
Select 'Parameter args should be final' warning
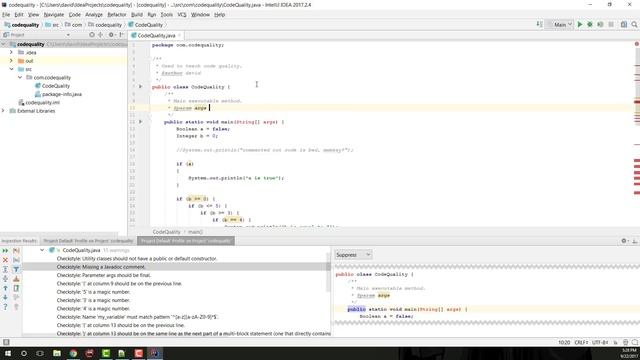pyautogui.click(x=104, y=275)
